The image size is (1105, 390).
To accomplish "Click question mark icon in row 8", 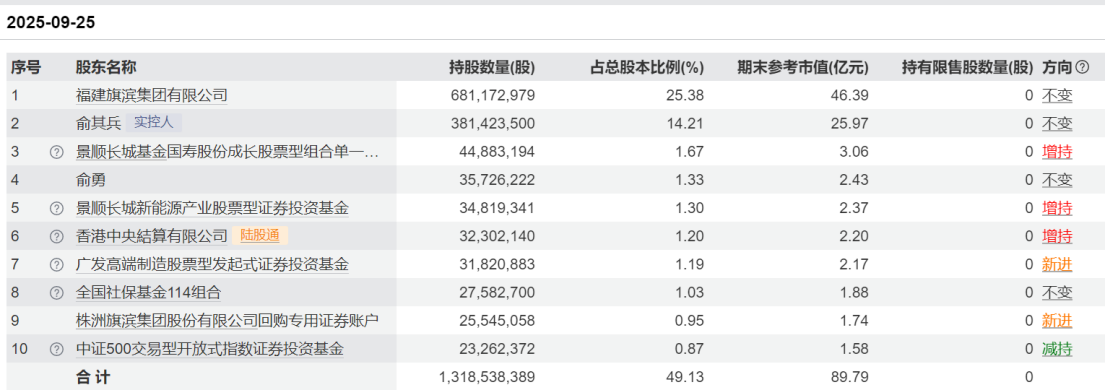I will 56,293.
